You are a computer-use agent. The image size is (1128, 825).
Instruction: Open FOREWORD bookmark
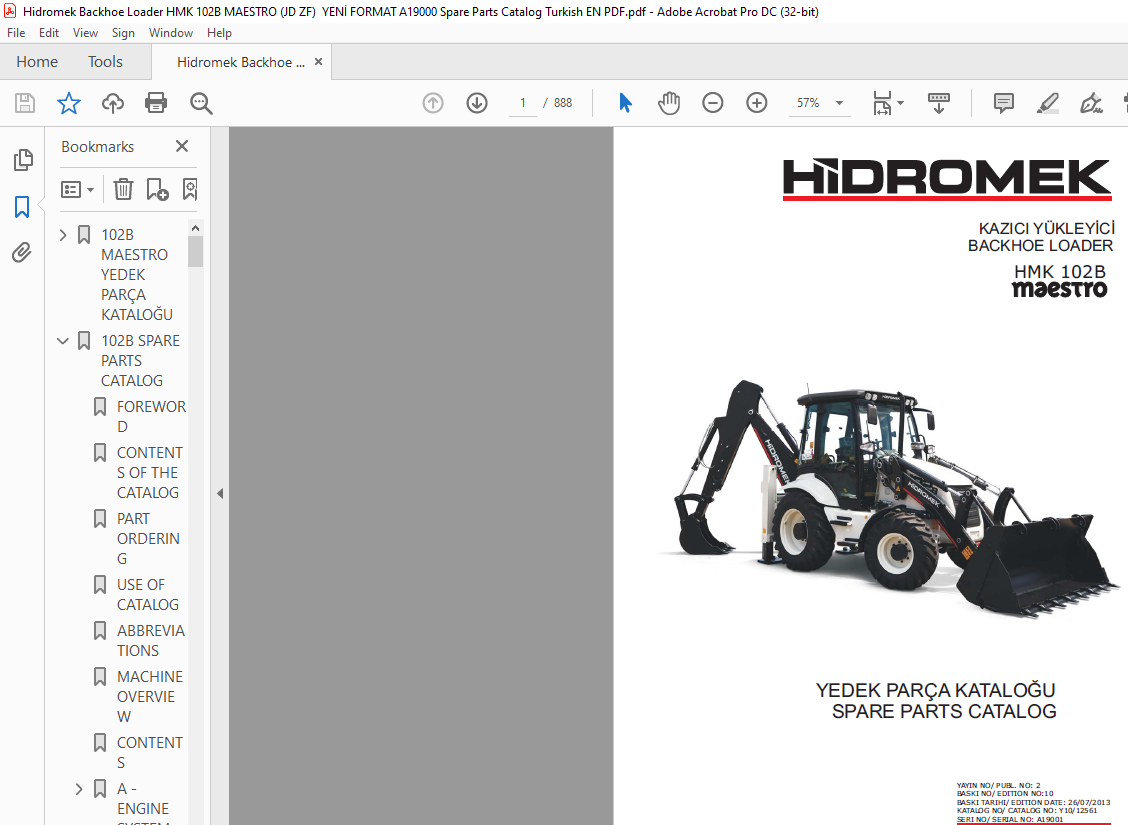pos(151,416)
